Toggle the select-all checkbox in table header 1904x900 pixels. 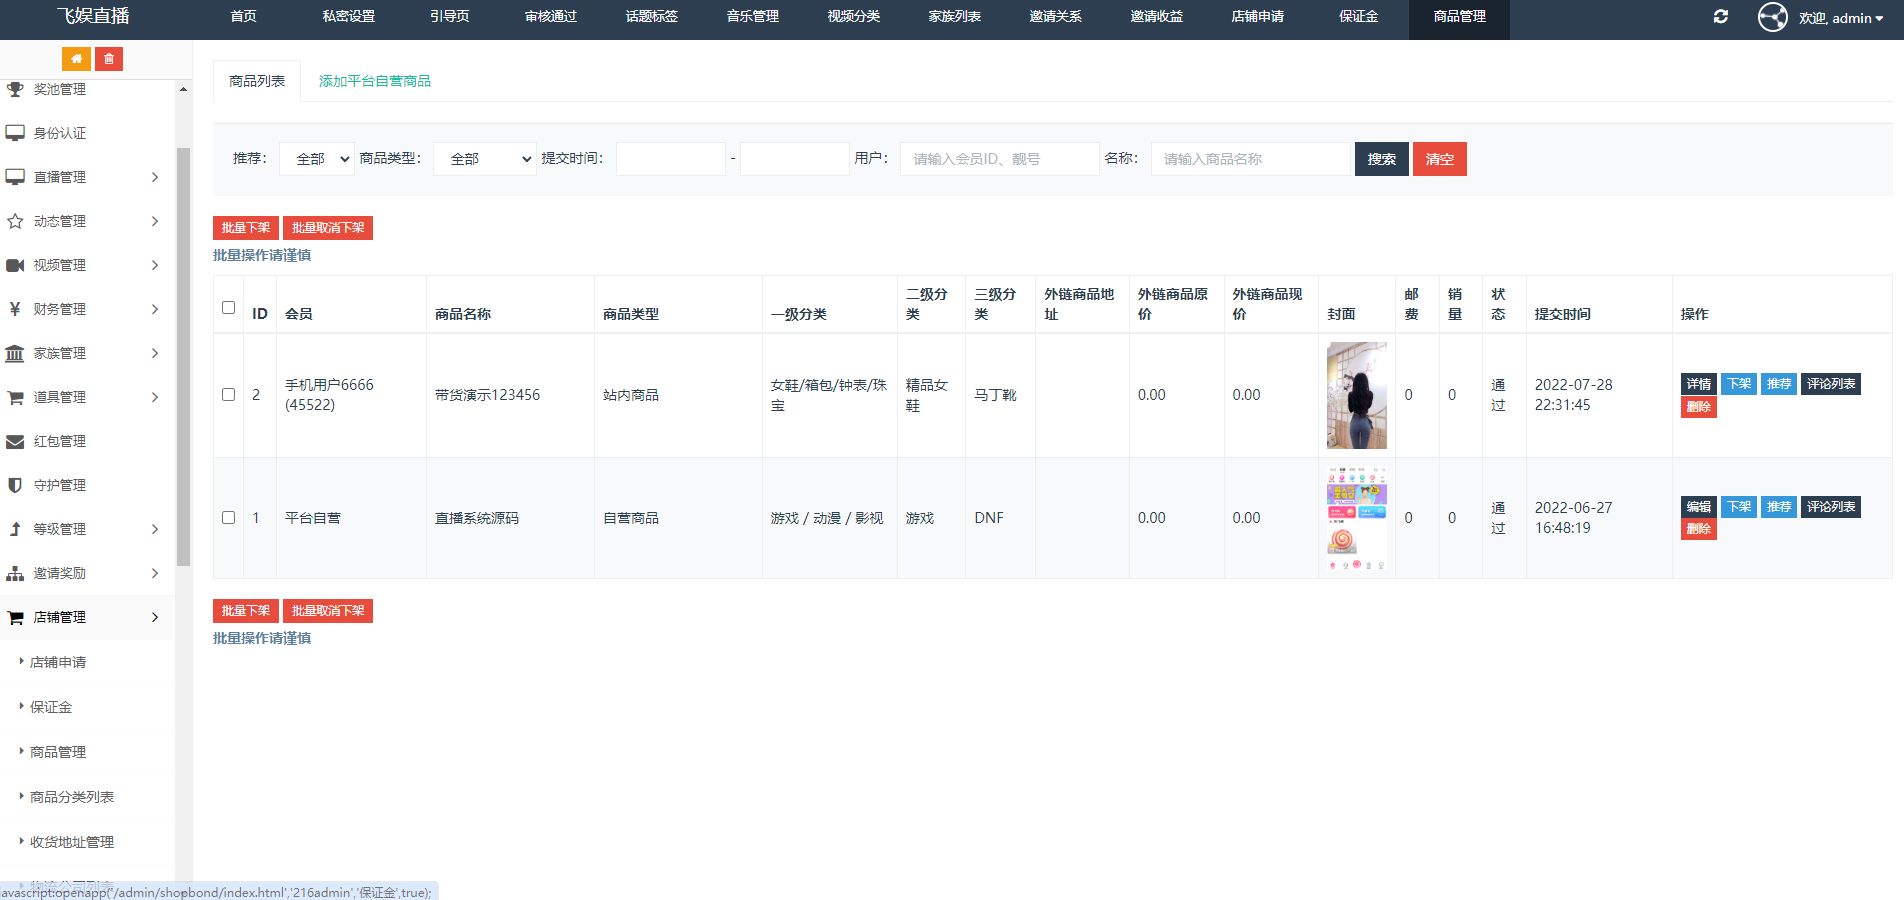[228, 308]
